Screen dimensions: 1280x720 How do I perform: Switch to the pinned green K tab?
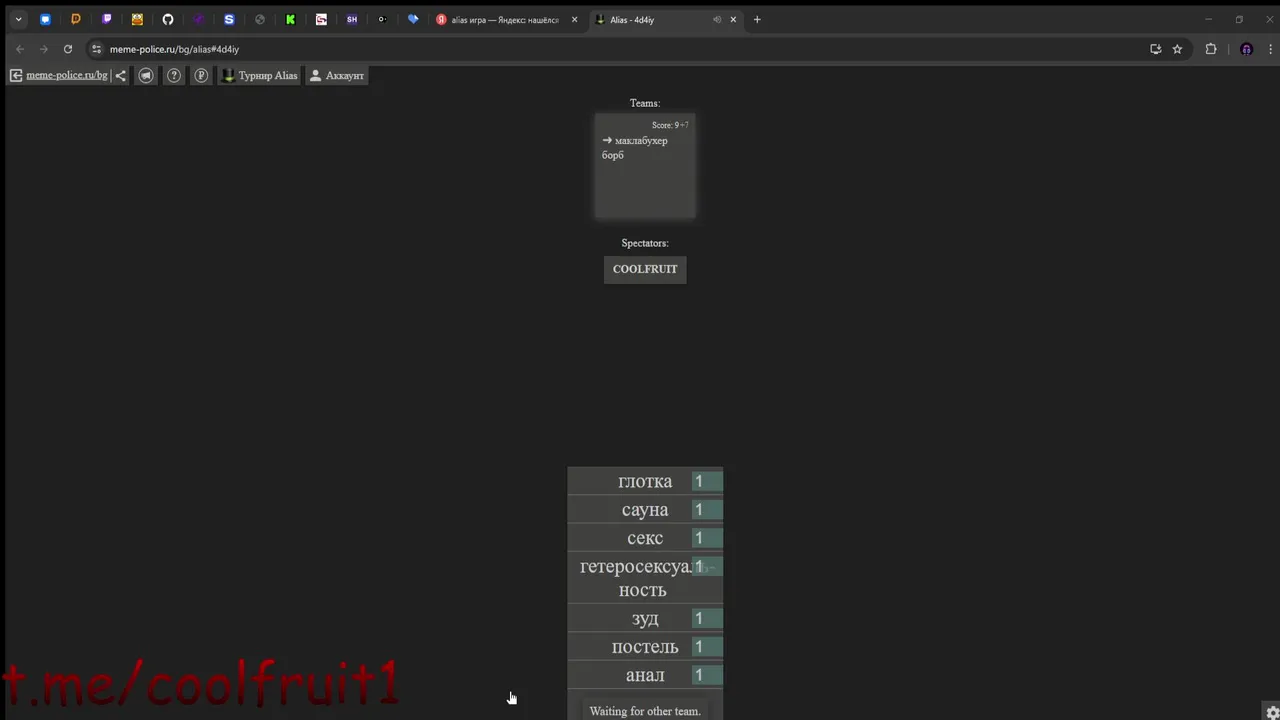click(290, 19)
